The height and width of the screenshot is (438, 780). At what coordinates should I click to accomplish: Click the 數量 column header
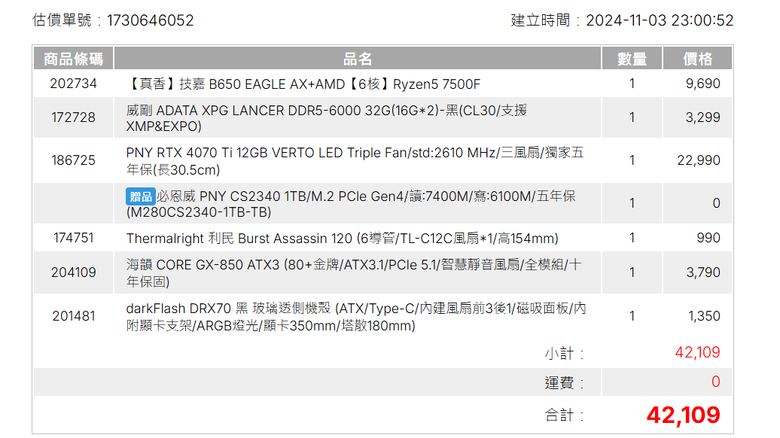(x=632, y=59)
